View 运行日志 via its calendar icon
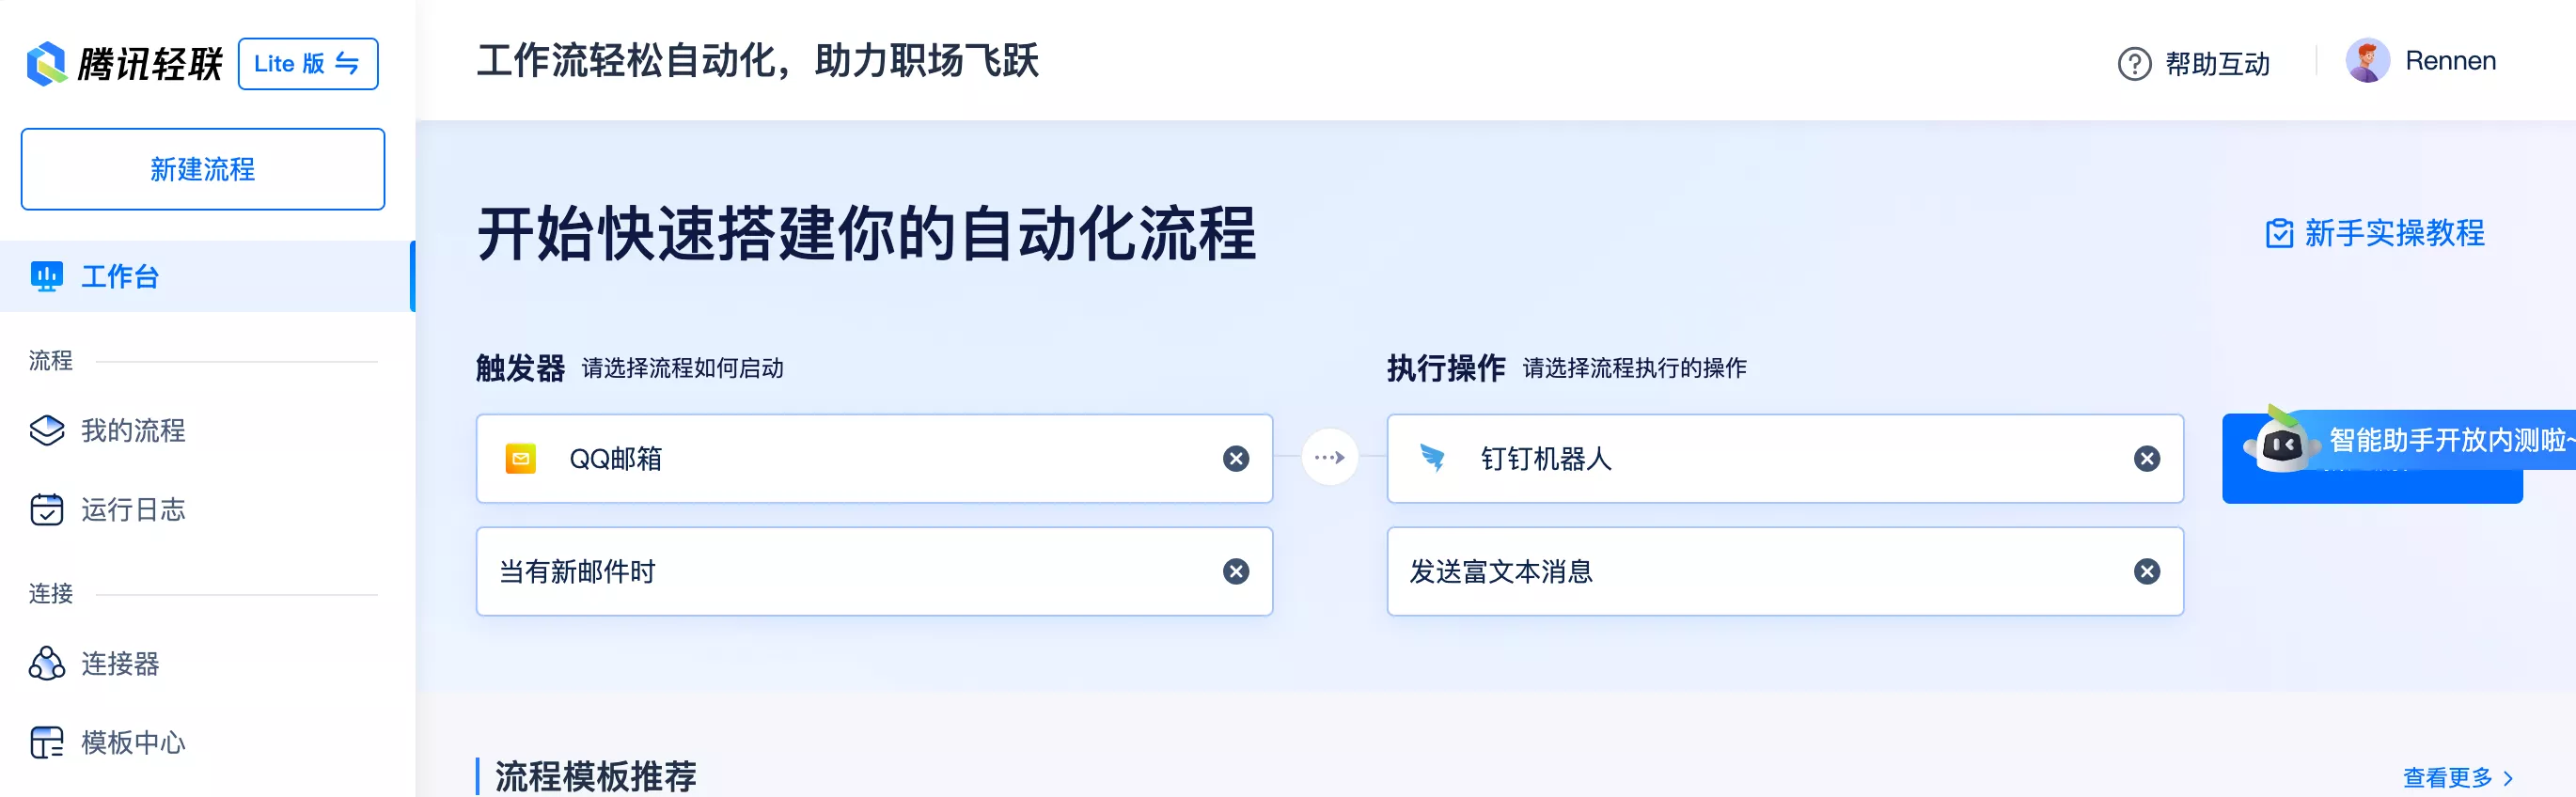Viewport: 2576px width, 797px height. tap(47, 510)
